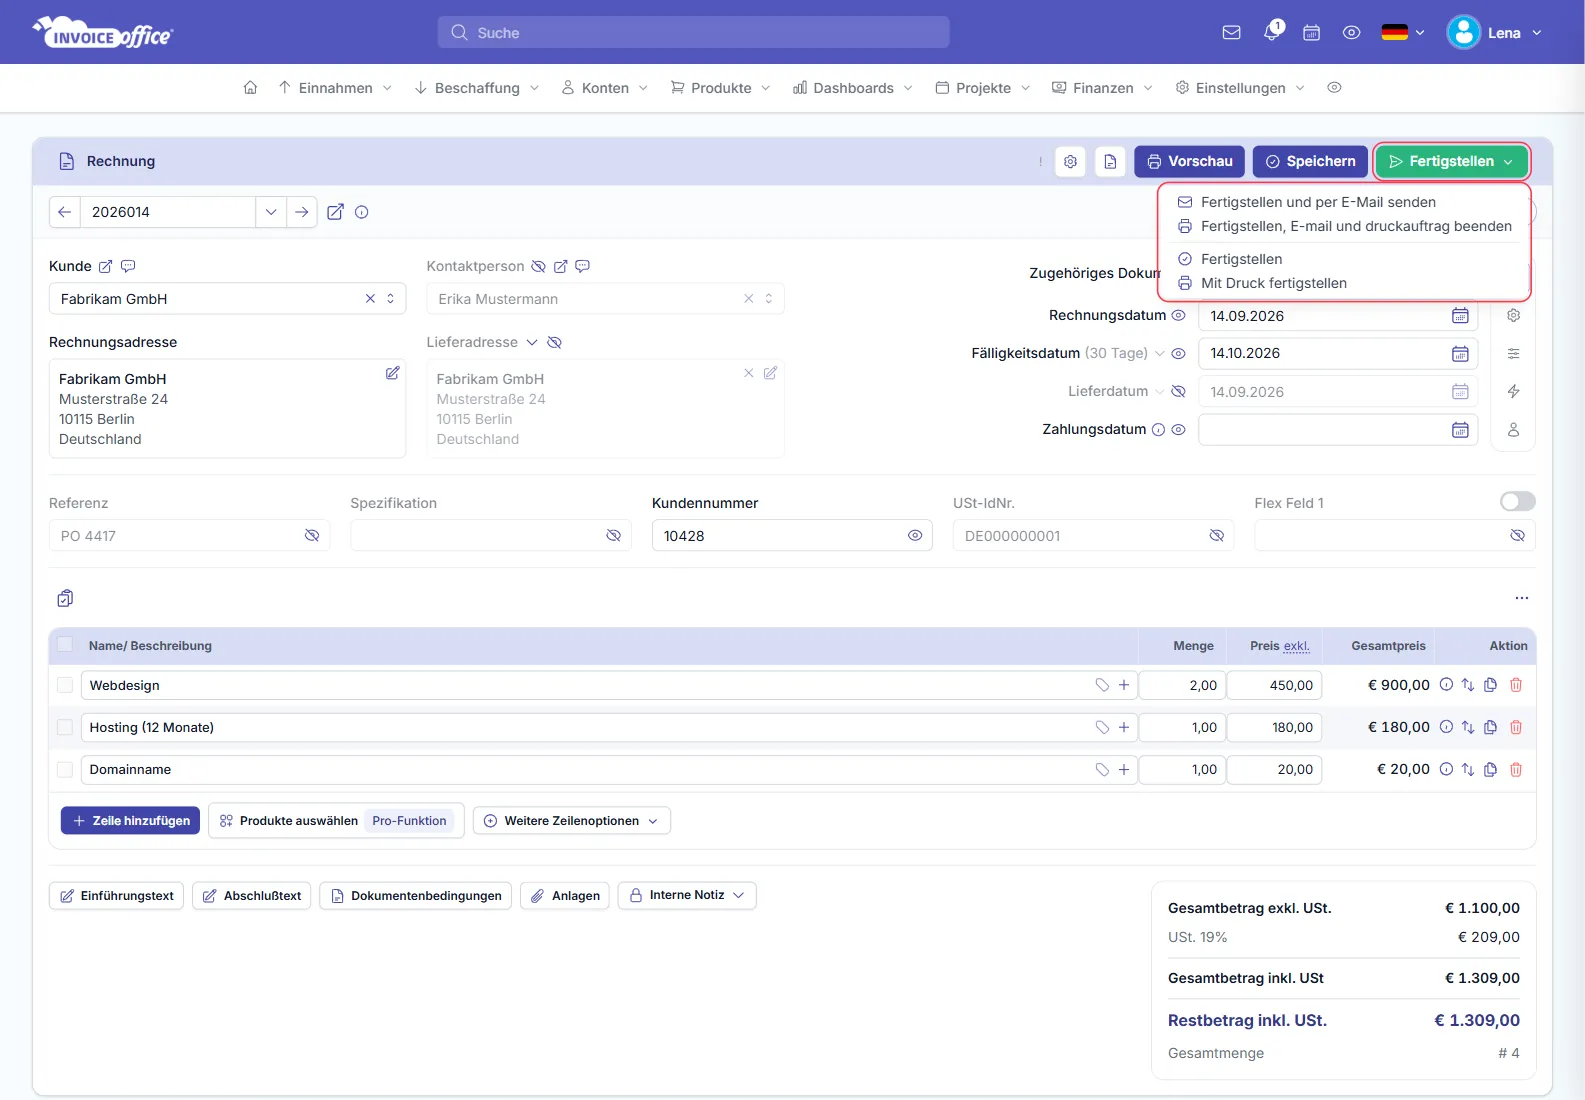Image resolution: width=1585 pixels, height=1100 pixels.
Task: Select Fertigstellen und per E-Mail senden
Action: click(x=1318, y=202)
